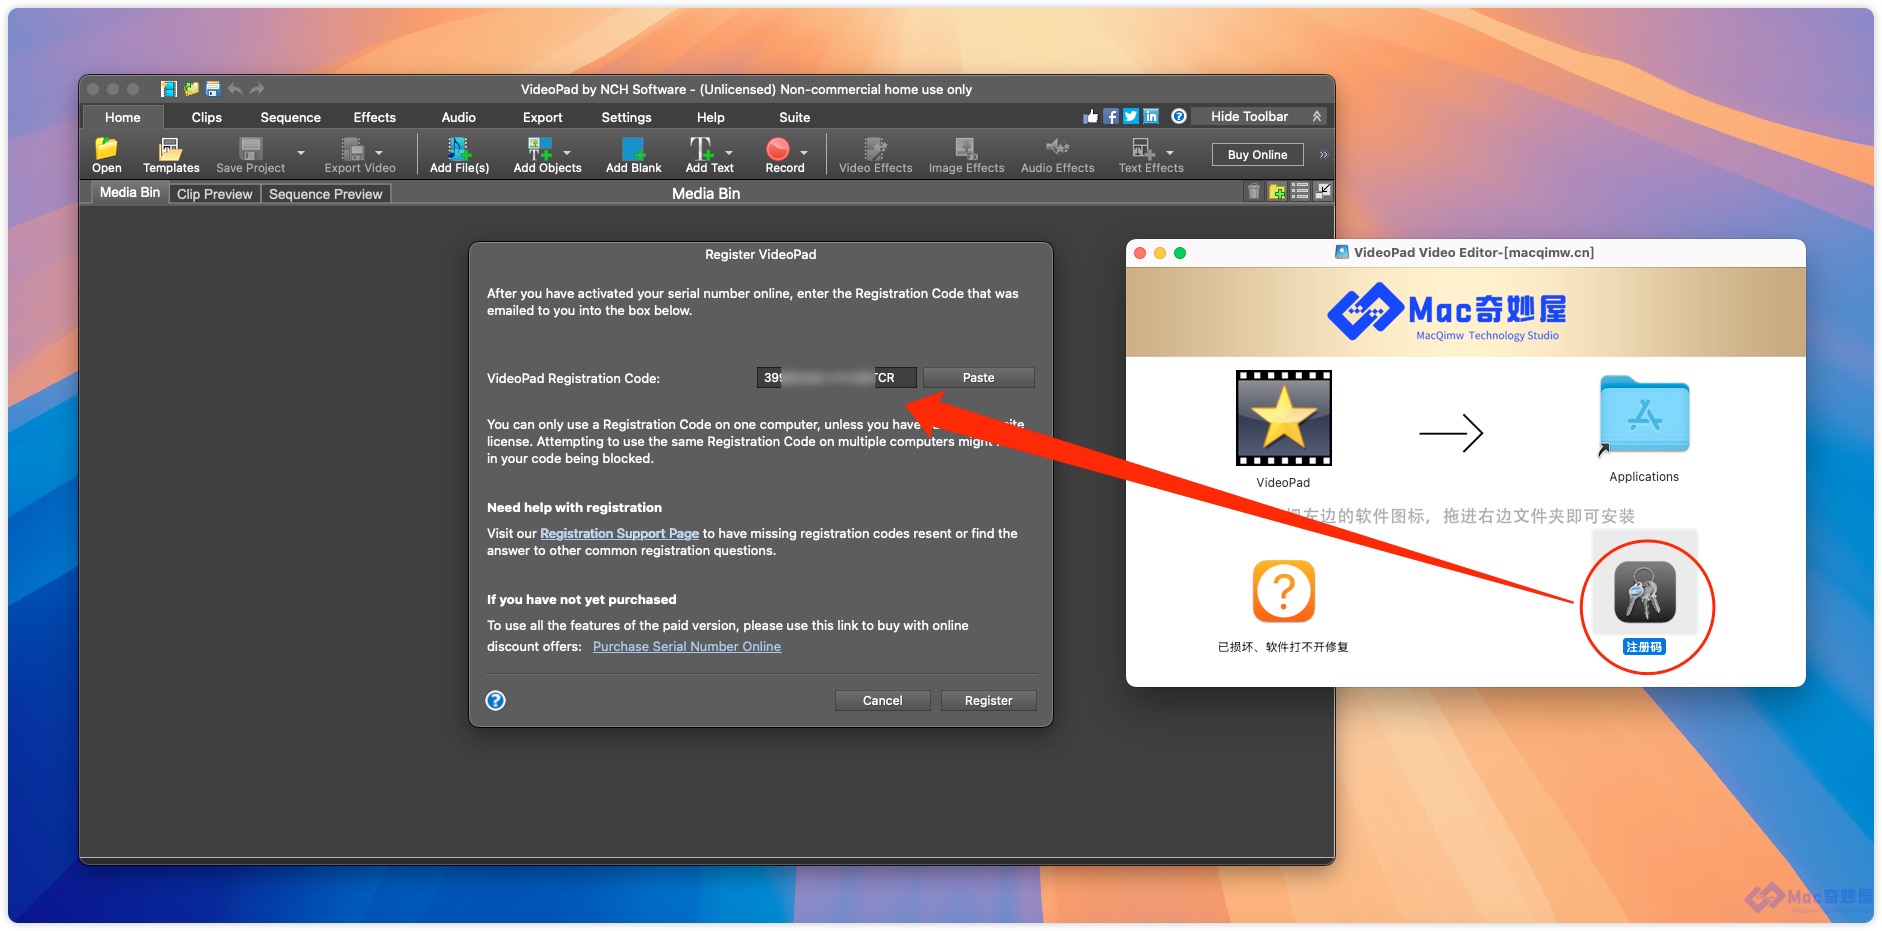Click the red Record icon

[778, 148]
